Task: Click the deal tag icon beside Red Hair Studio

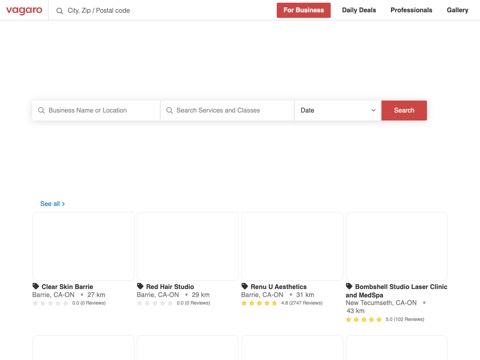Action: coord(140,286)
